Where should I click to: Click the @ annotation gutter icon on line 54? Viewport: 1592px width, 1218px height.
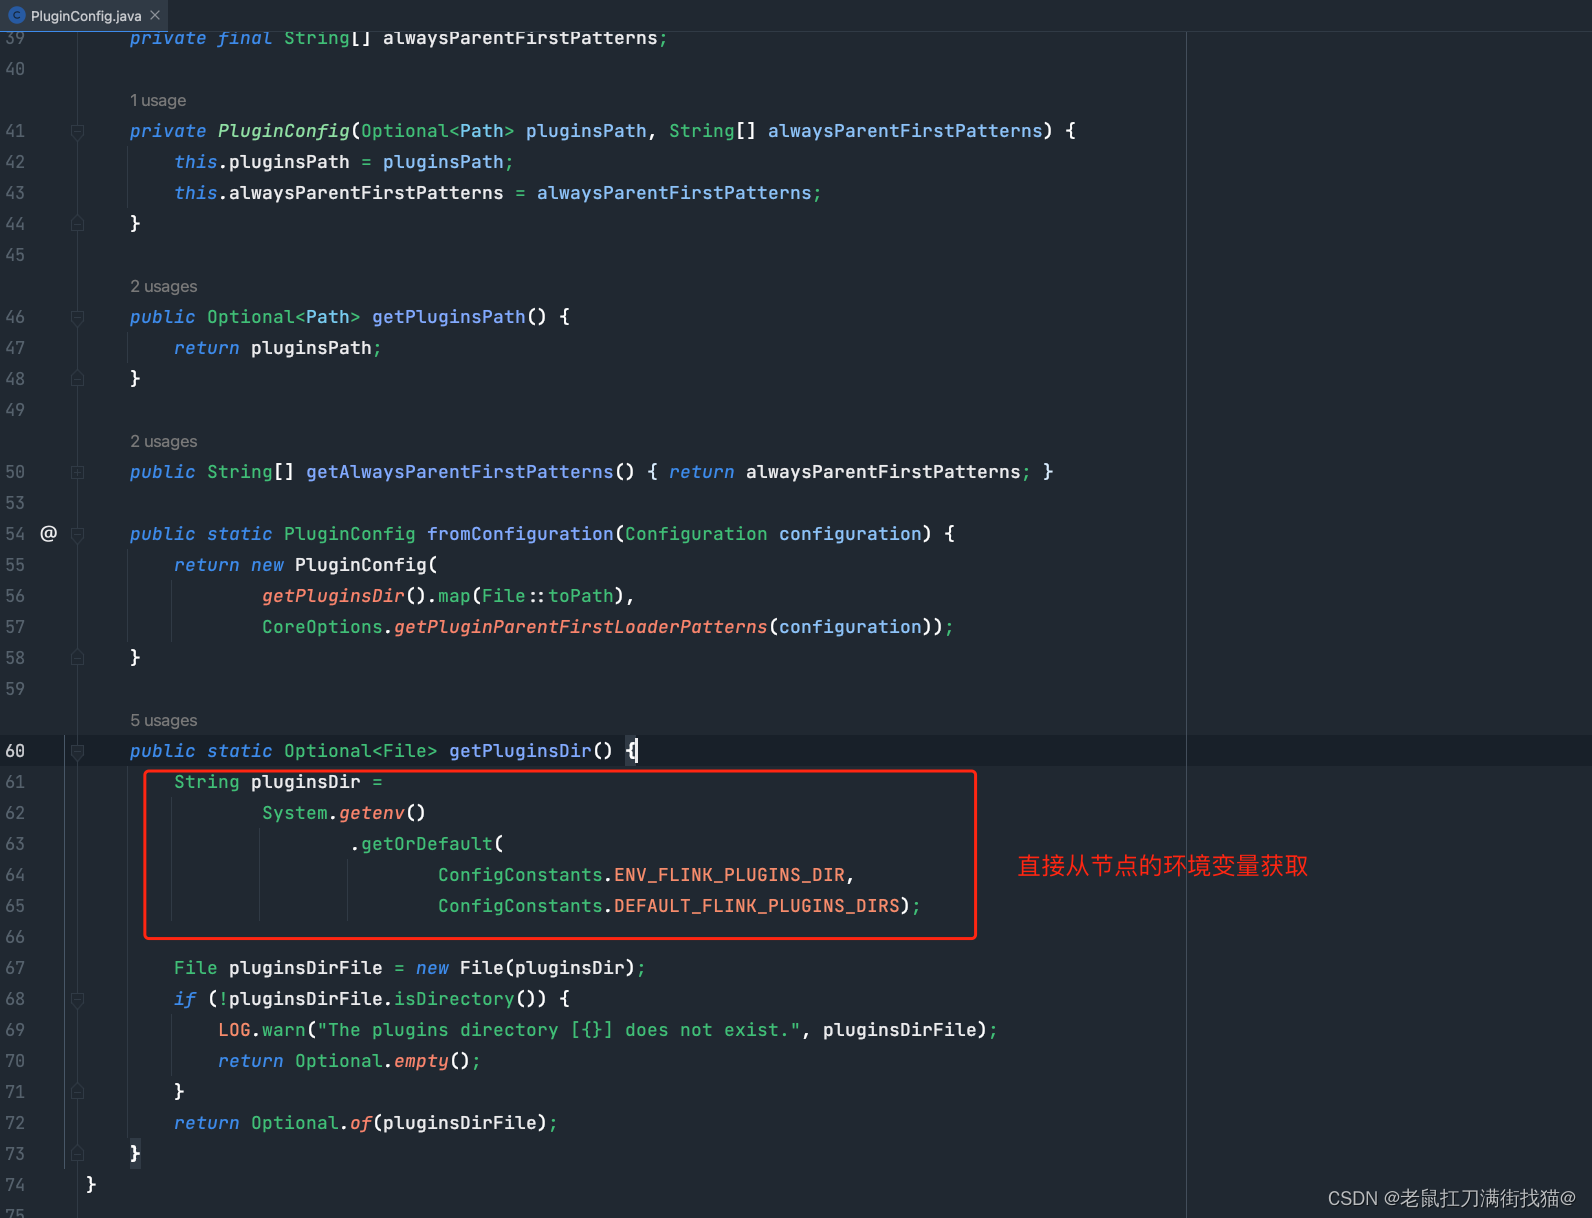click(48, 533)
